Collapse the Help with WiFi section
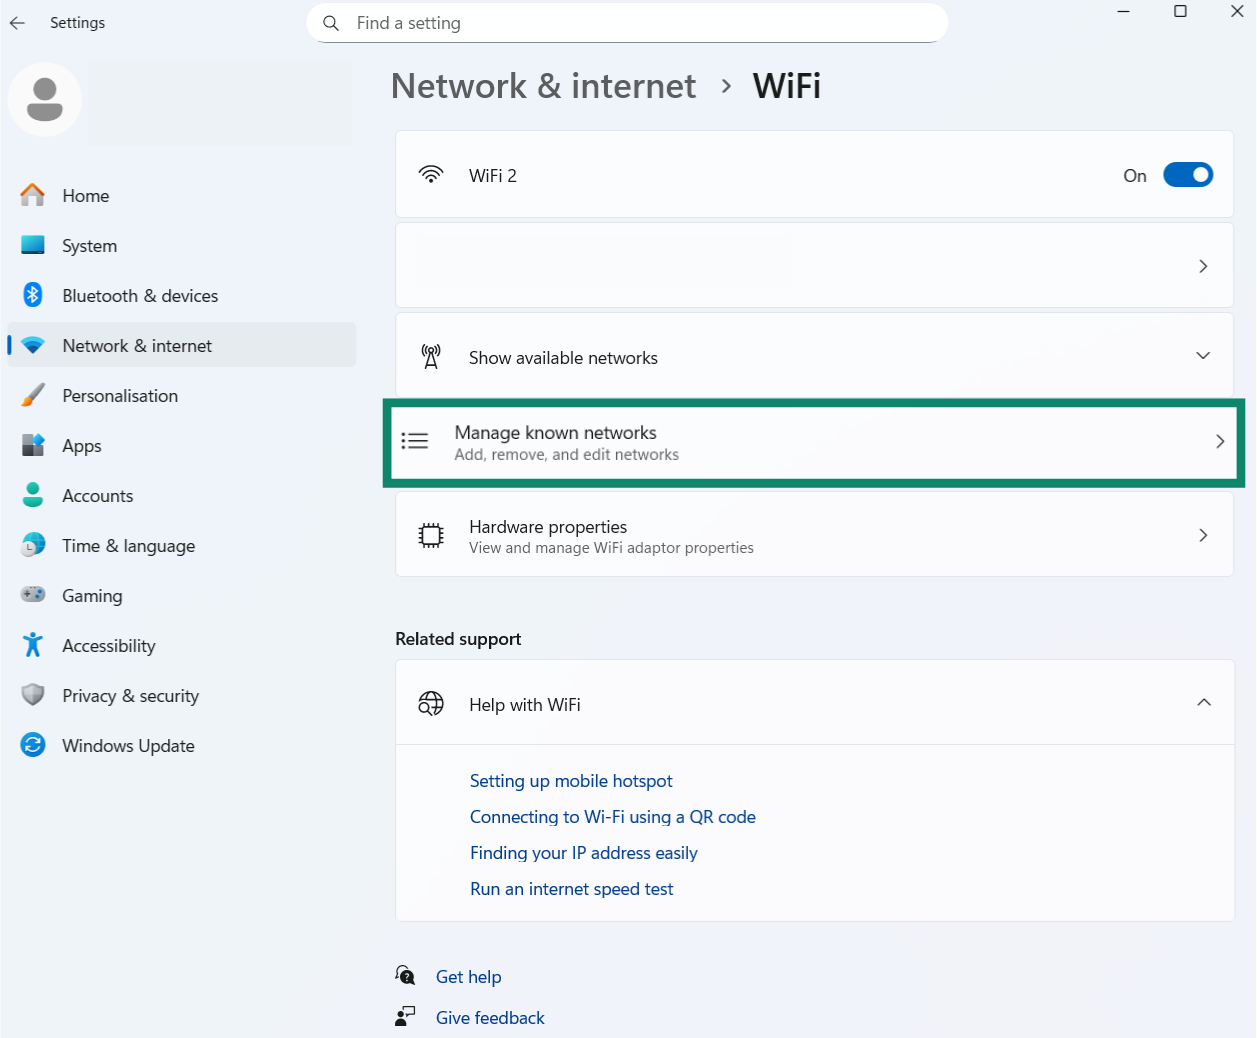 [x=1203, y=702]
